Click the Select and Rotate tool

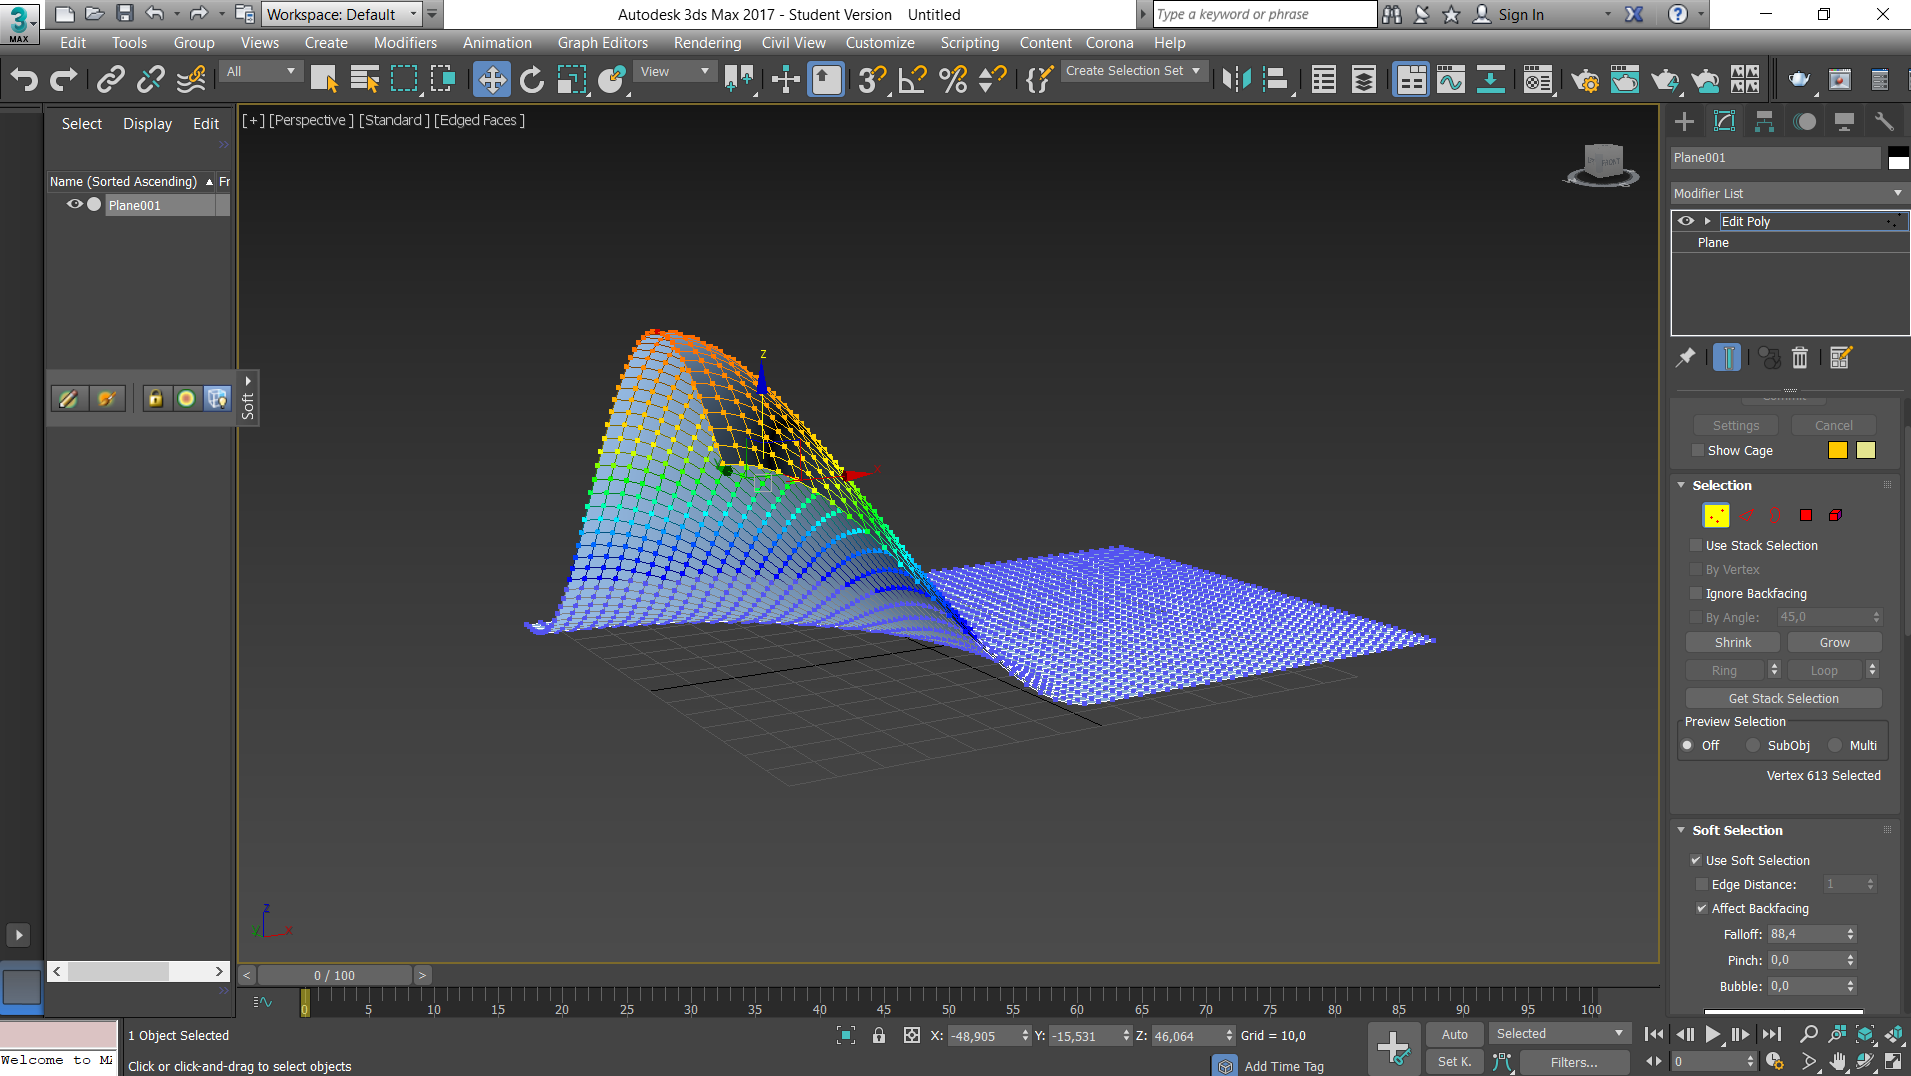(531, 80)
